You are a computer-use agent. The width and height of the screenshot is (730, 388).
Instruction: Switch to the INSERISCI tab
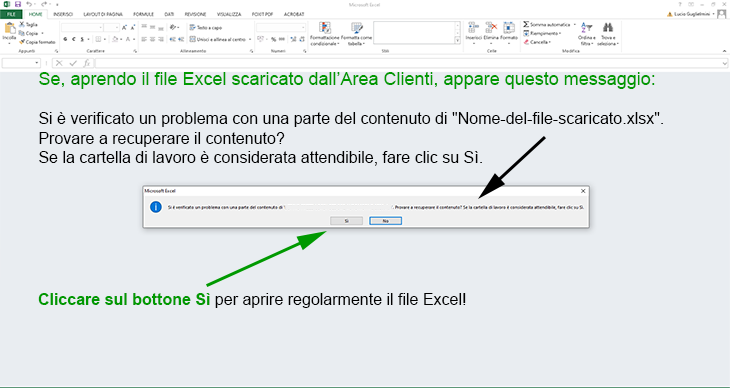pos(63,14)
